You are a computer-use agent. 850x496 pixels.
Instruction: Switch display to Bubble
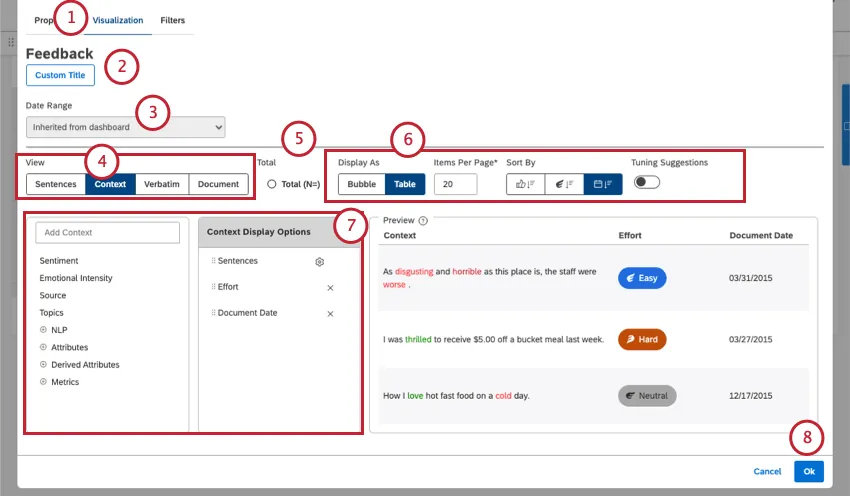point(361,184)
